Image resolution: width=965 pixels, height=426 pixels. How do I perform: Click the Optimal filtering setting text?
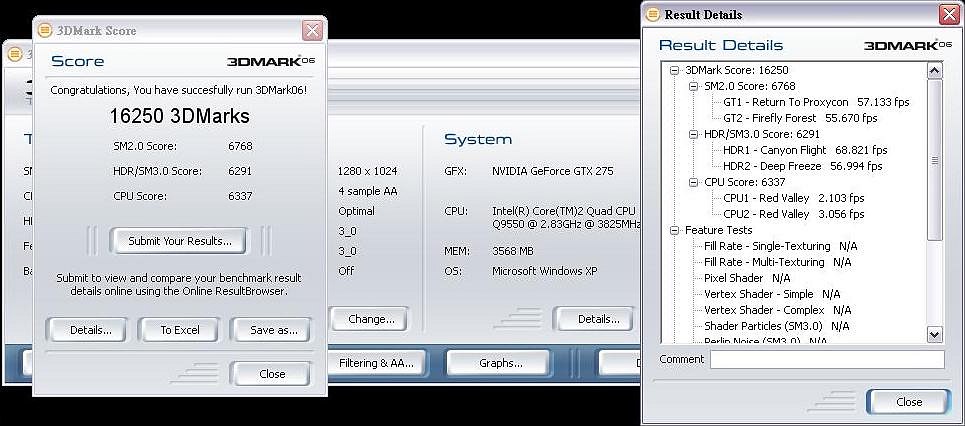click(x=356, y=211)
